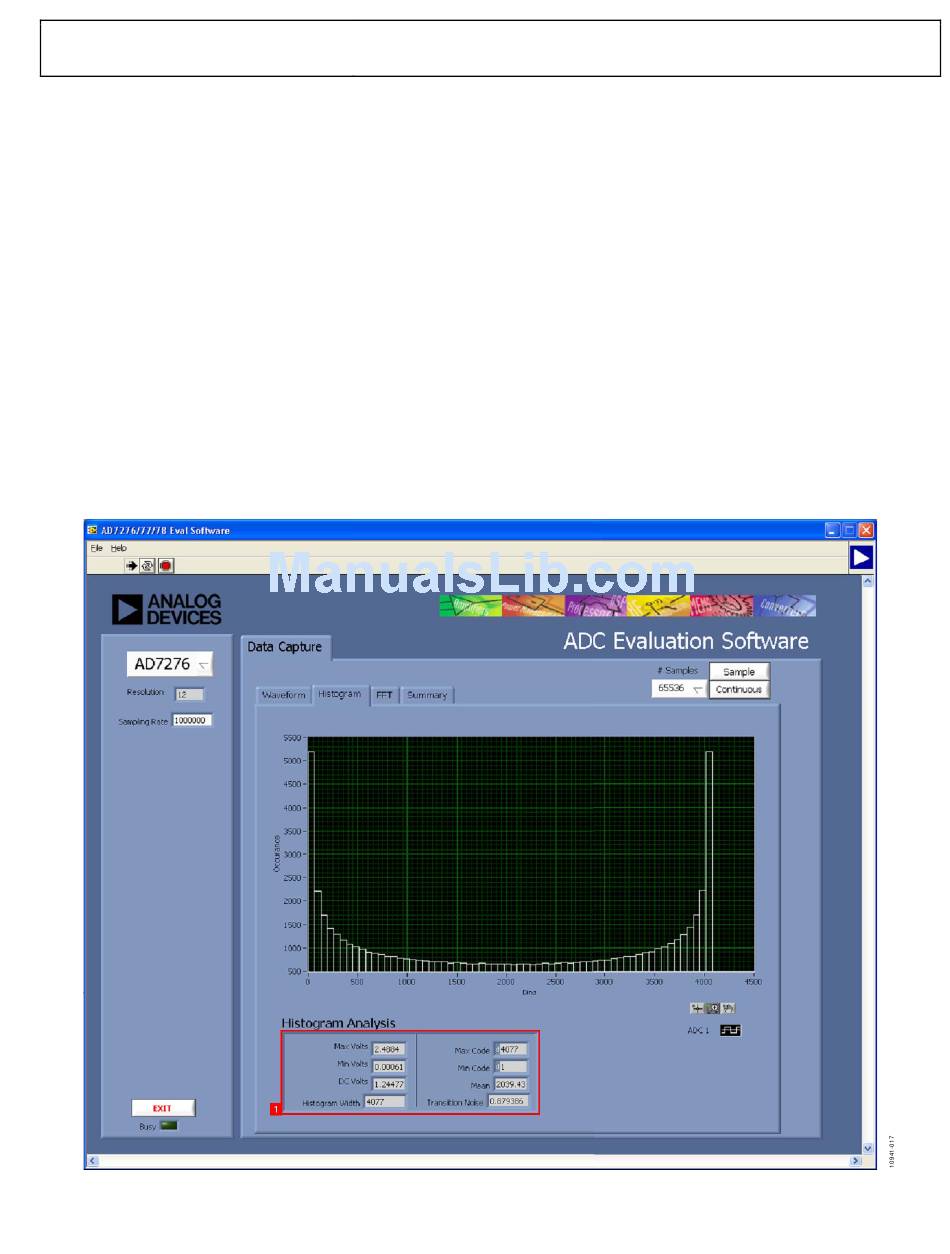
Task: Click the Max Code value field
Action: (x=510, y=1050)
